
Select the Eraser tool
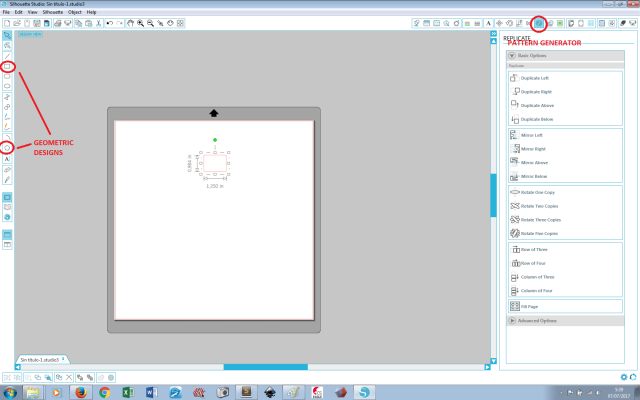(x=7, y=169)
